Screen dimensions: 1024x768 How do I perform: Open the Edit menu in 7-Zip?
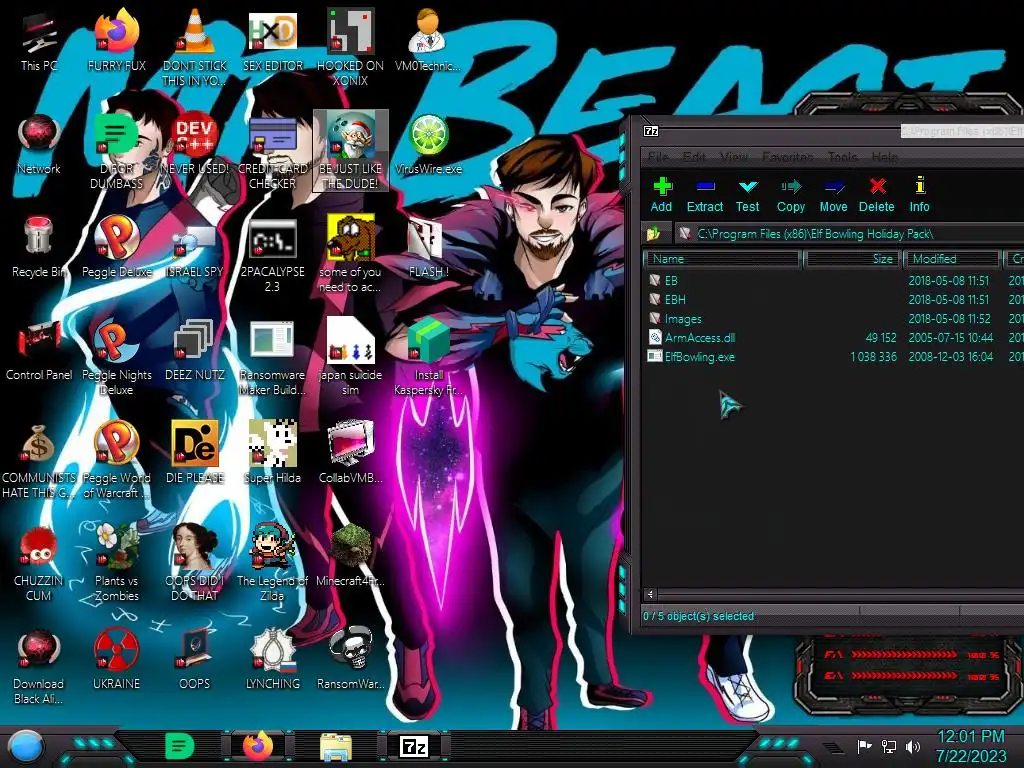point(694,157)
